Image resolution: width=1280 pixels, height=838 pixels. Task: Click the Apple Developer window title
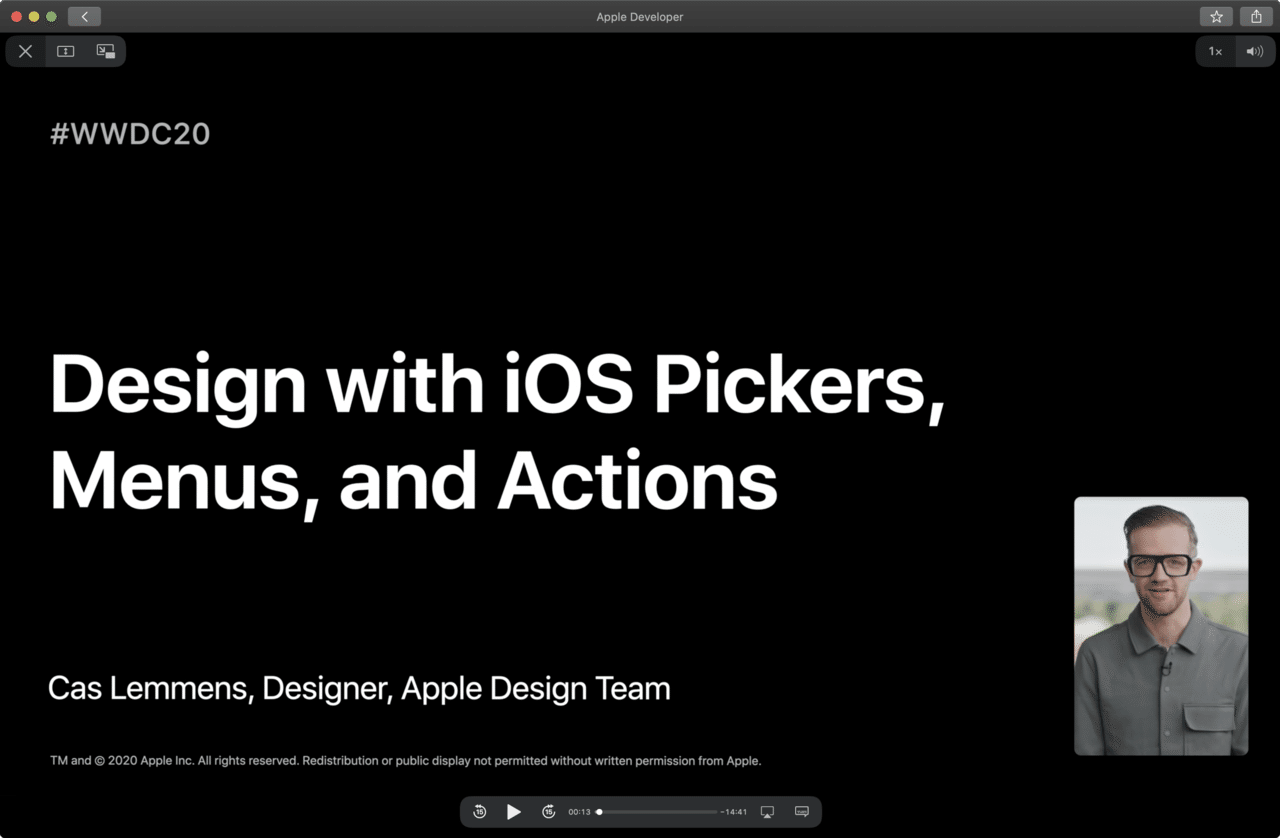click(640, 17)
